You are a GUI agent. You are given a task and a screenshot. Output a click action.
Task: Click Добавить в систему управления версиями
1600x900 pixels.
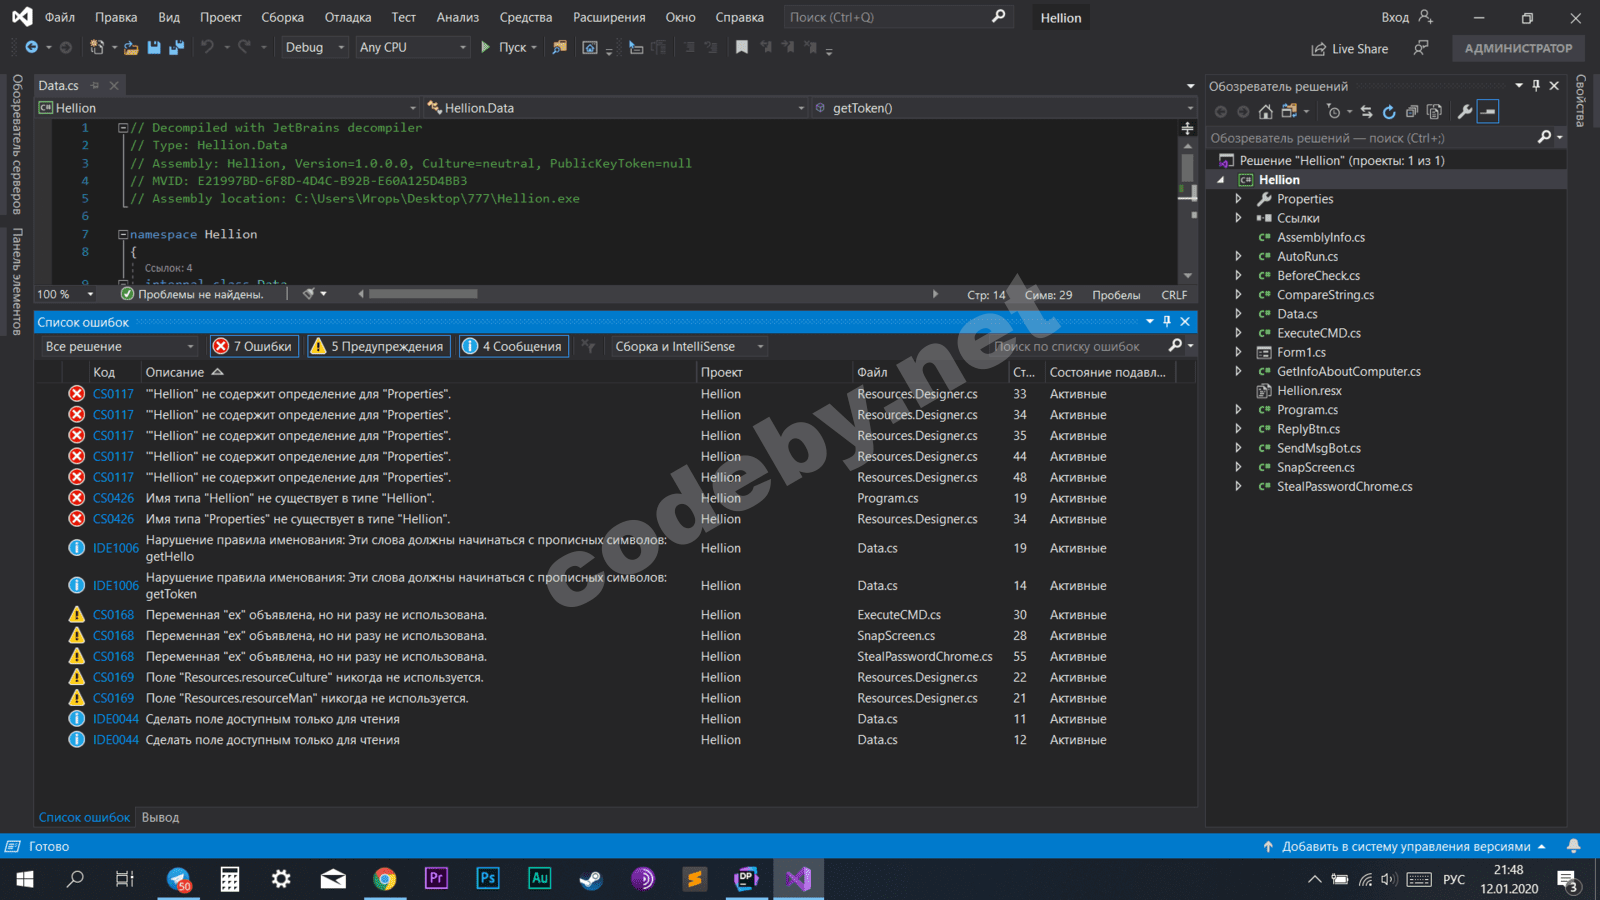coord(1405,846)
